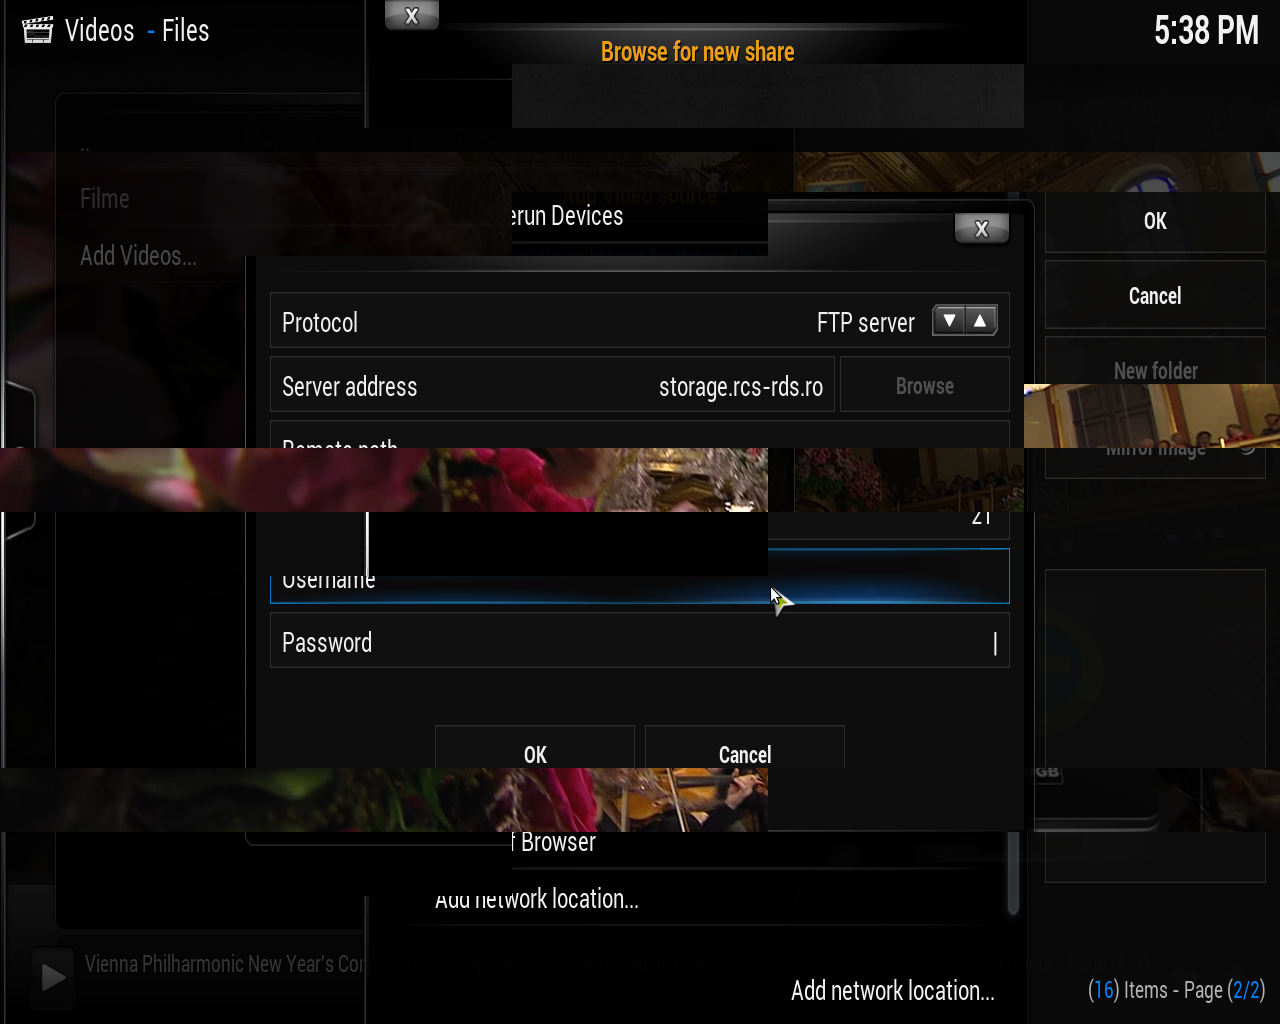The image size is (1280, 1024).
Task: Open the Protocol FTP server row
Action: pyautogui.click(x=640, y=321)
